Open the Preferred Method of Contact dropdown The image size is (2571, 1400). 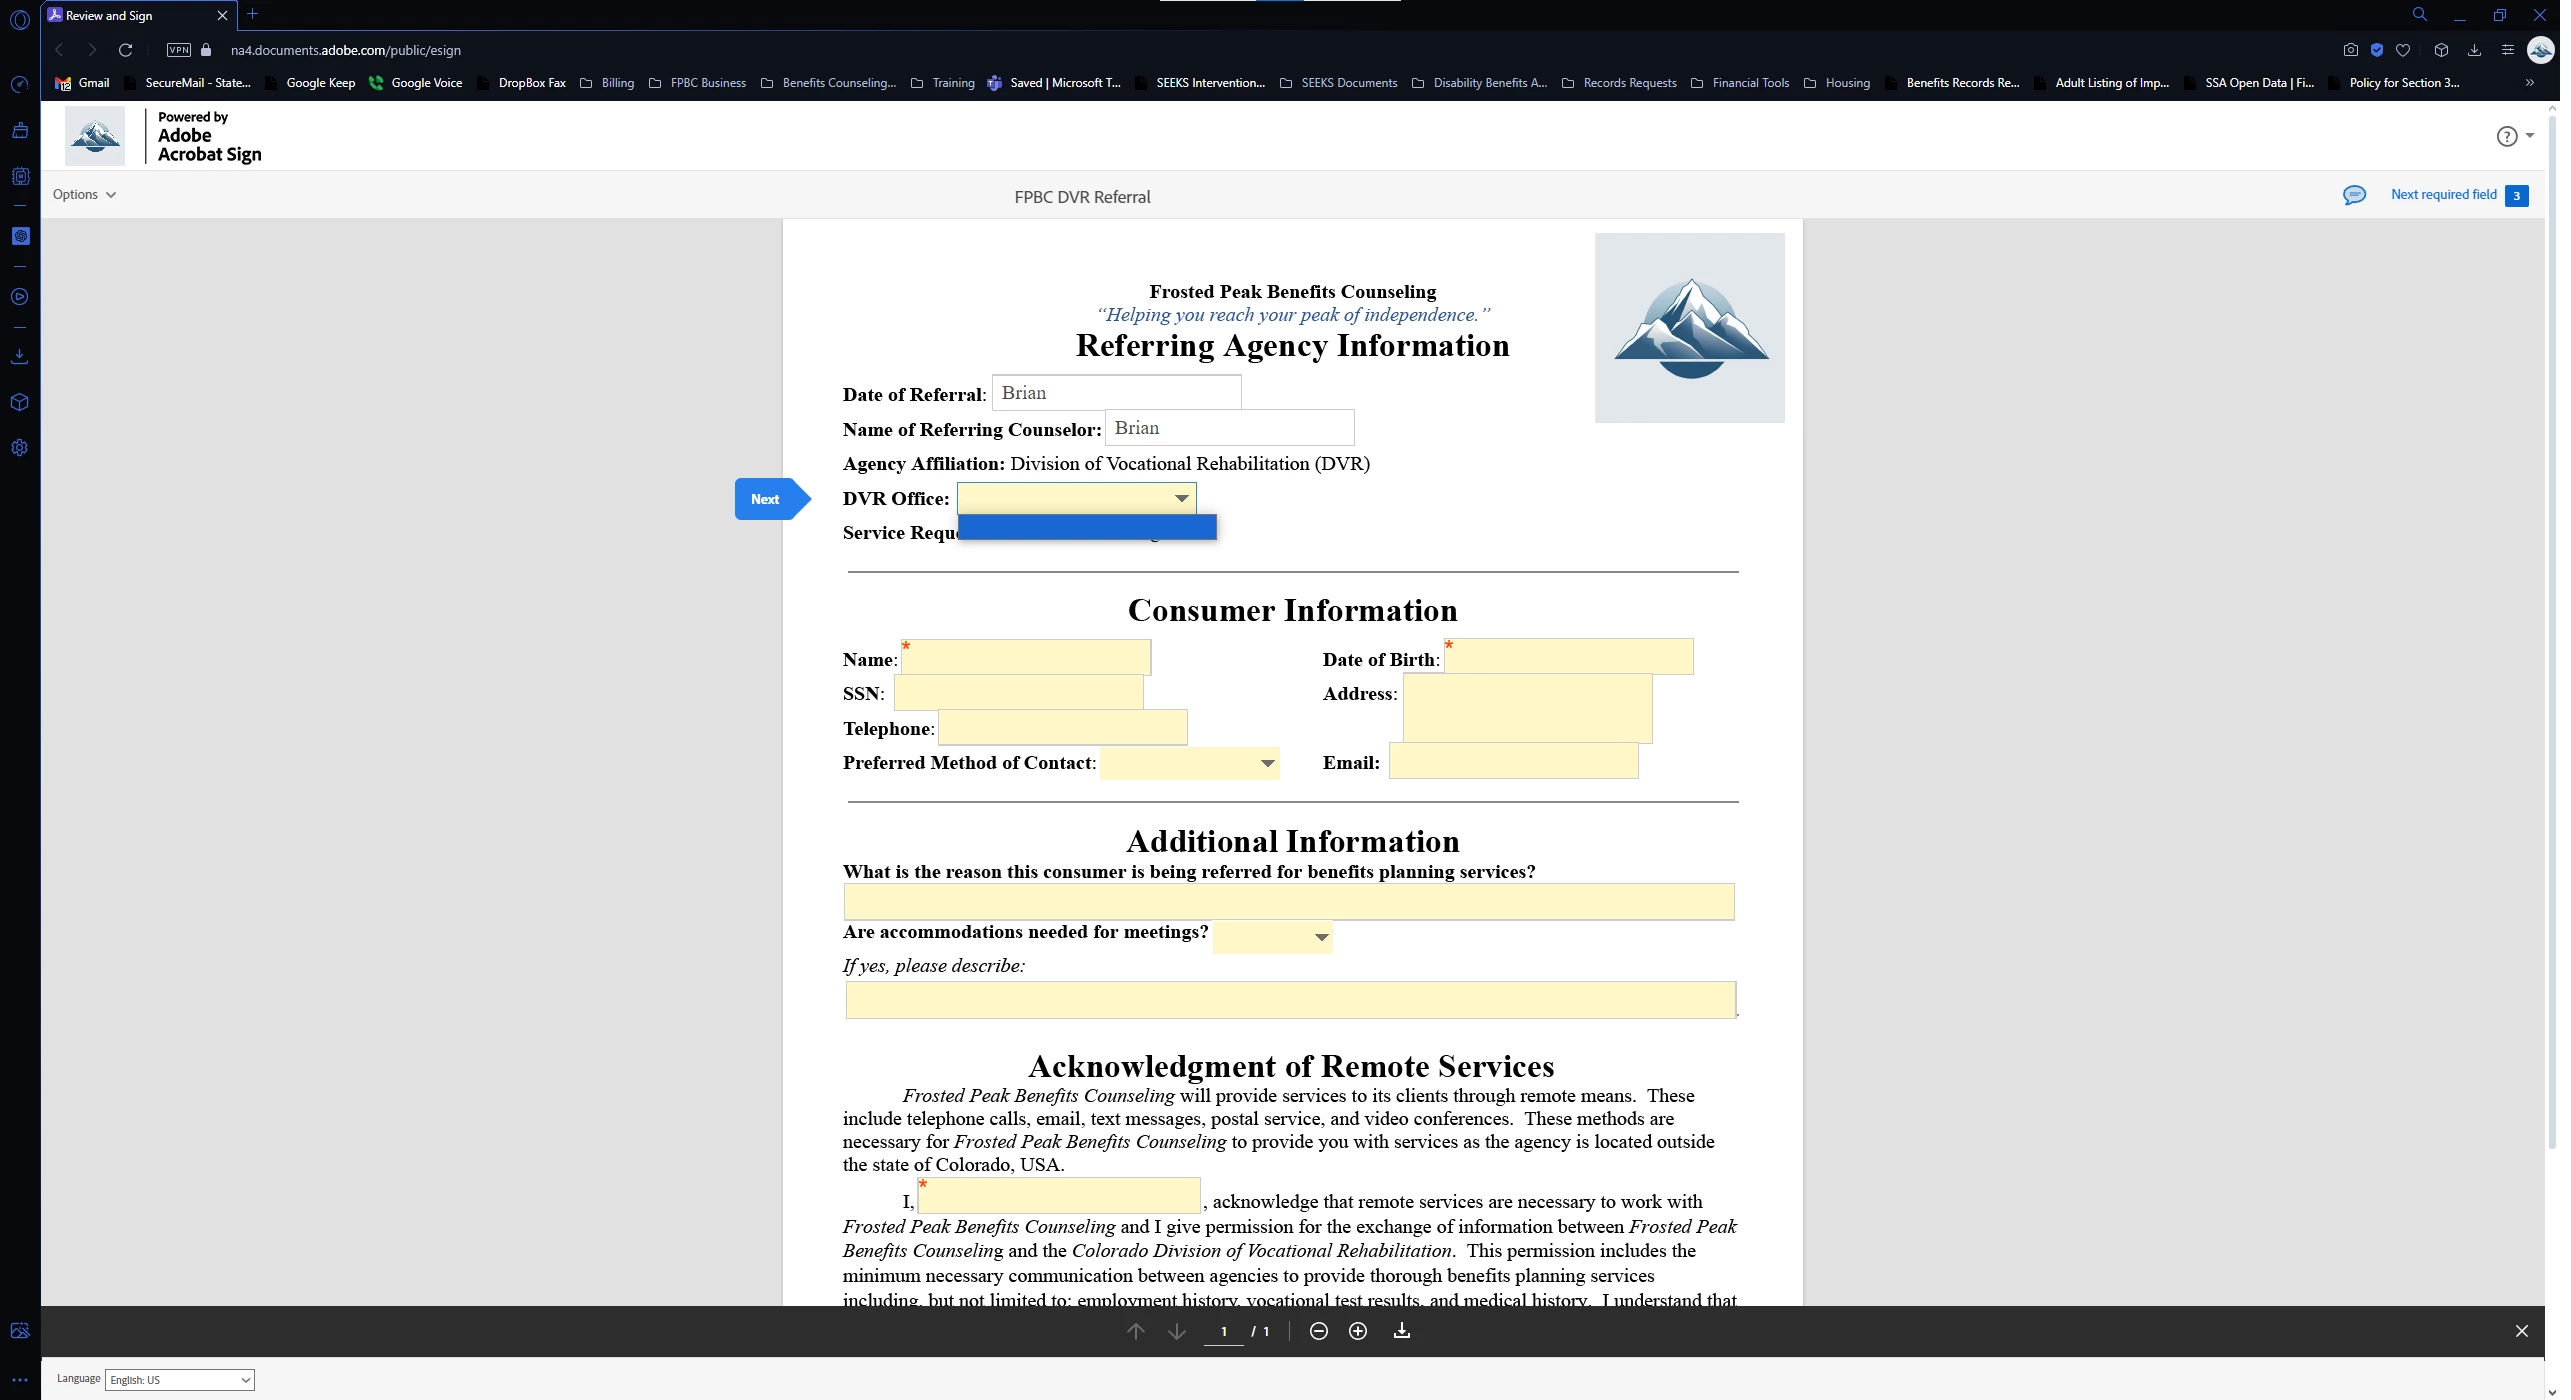[x=1267, y=763]
